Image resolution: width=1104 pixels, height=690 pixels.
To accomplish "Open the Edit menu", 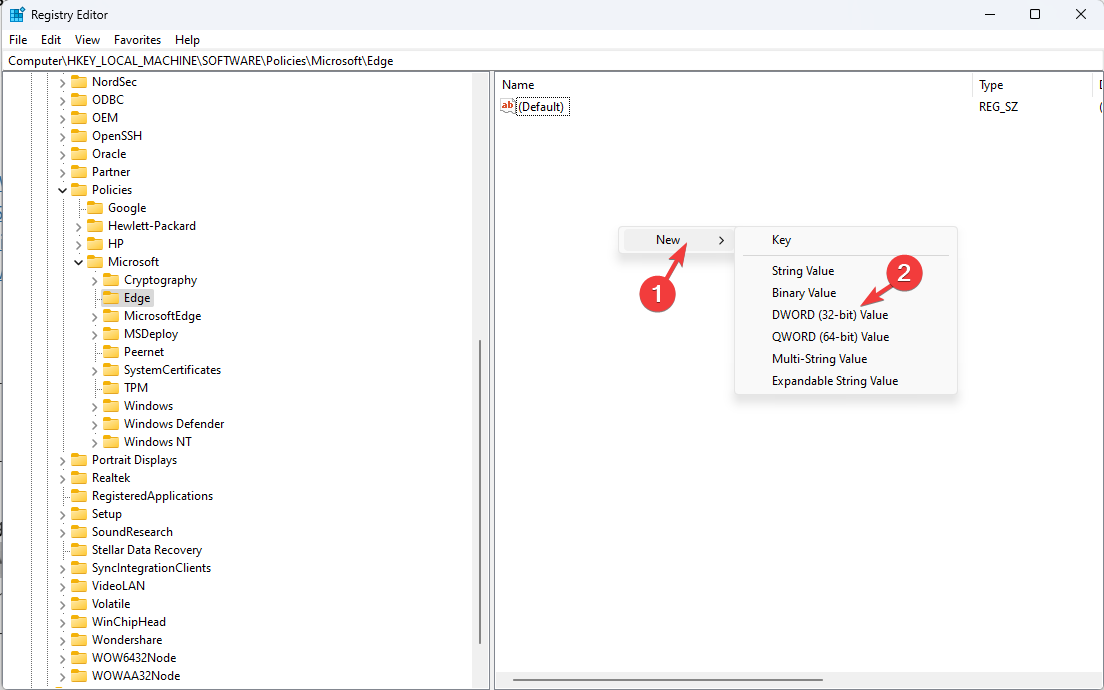I will pos(51,40).
